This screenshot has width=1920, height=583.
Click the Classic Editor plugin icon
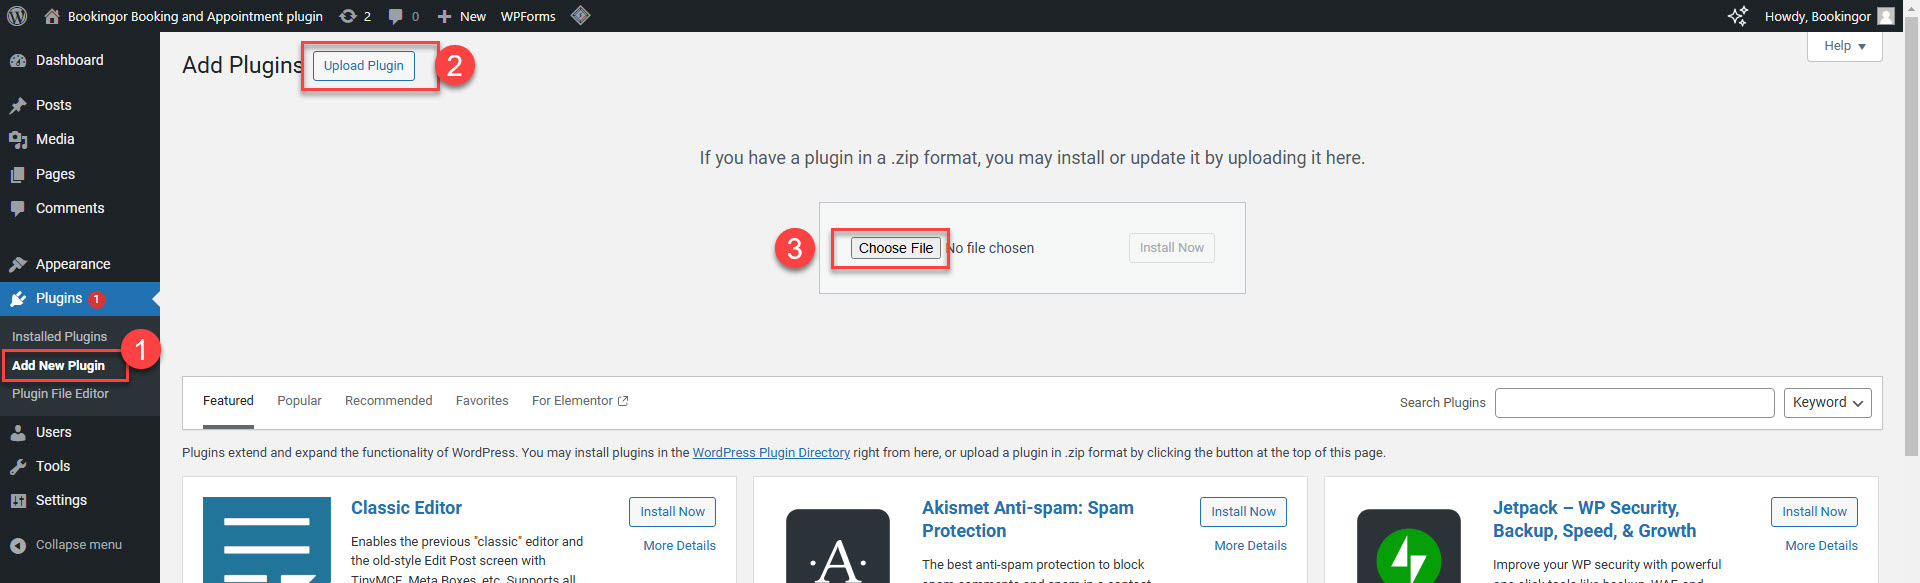tap(267, 540)
